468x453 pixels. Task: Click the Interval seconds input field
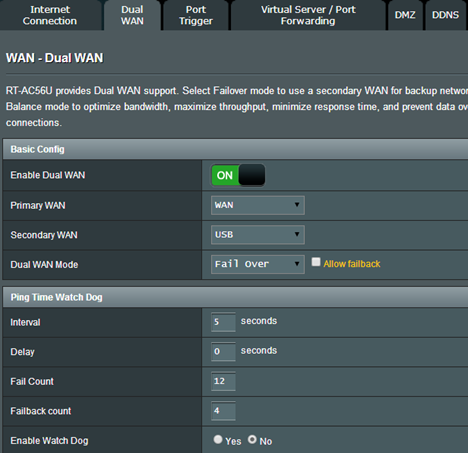[x=223, y=322]
